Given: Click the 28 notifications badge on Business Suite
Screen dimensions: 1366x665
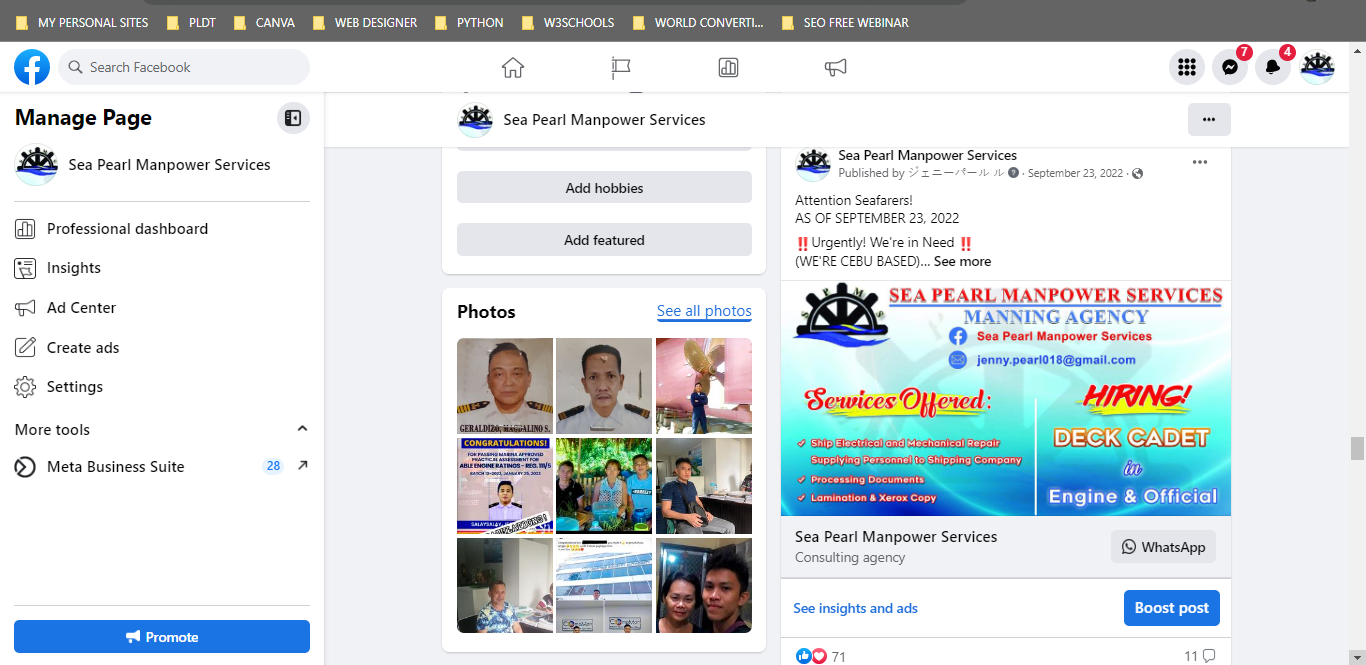Looking at the screenshot, I should click(x=273, y=466).
